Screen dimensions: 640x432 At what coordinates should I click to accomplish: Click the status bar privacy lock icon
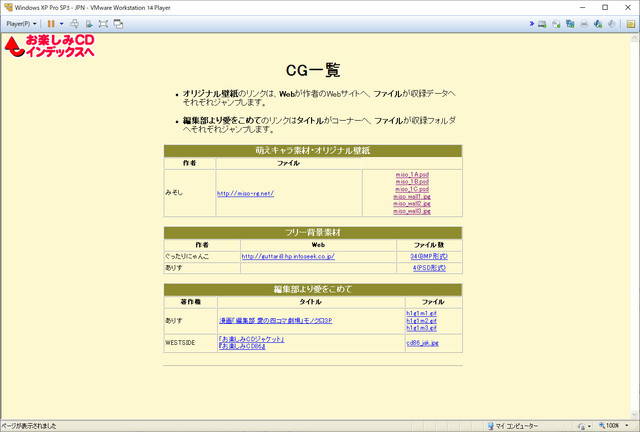581,426
